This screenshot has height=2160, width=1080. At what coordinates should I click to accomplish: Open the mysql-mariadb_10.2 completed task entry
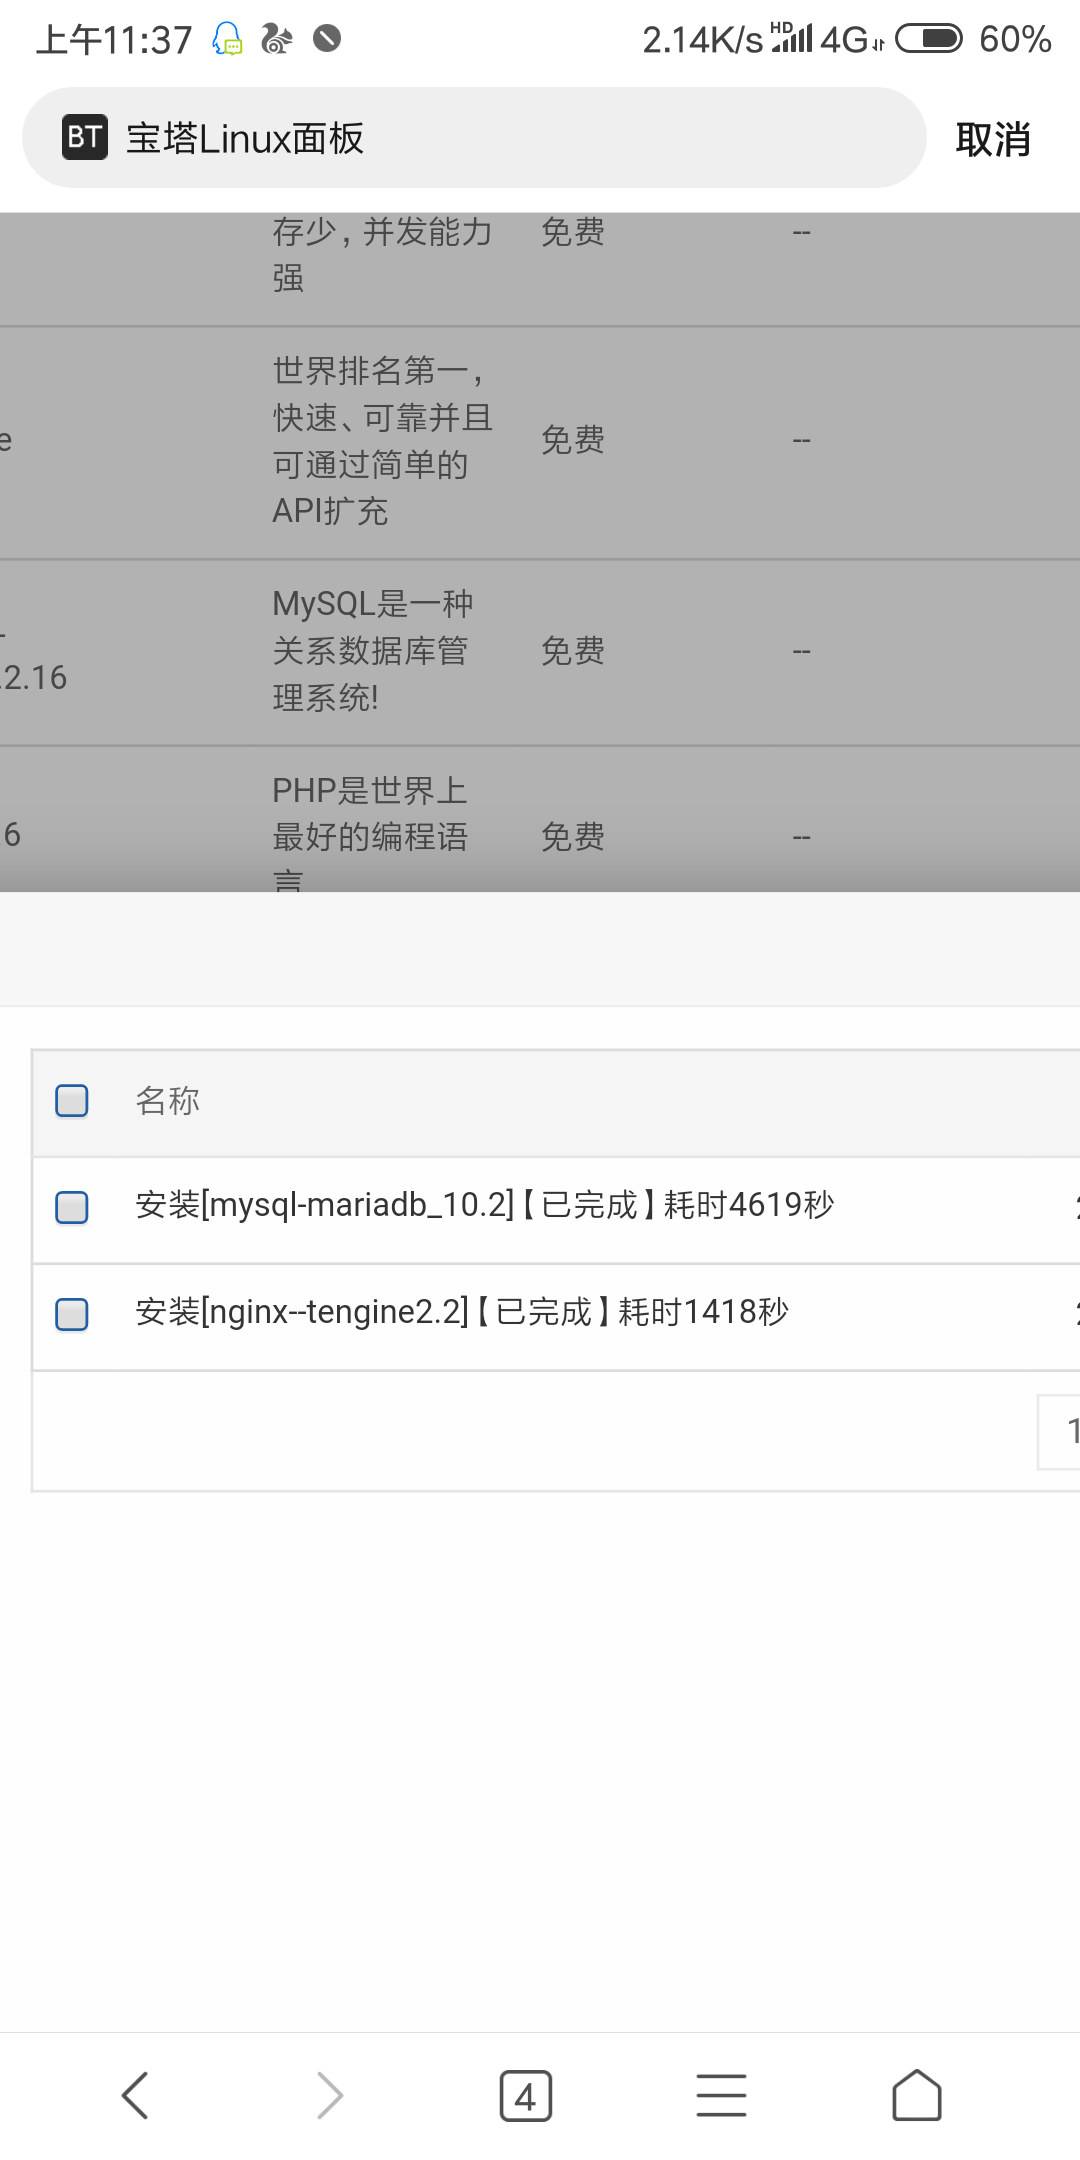[484, 1205]
